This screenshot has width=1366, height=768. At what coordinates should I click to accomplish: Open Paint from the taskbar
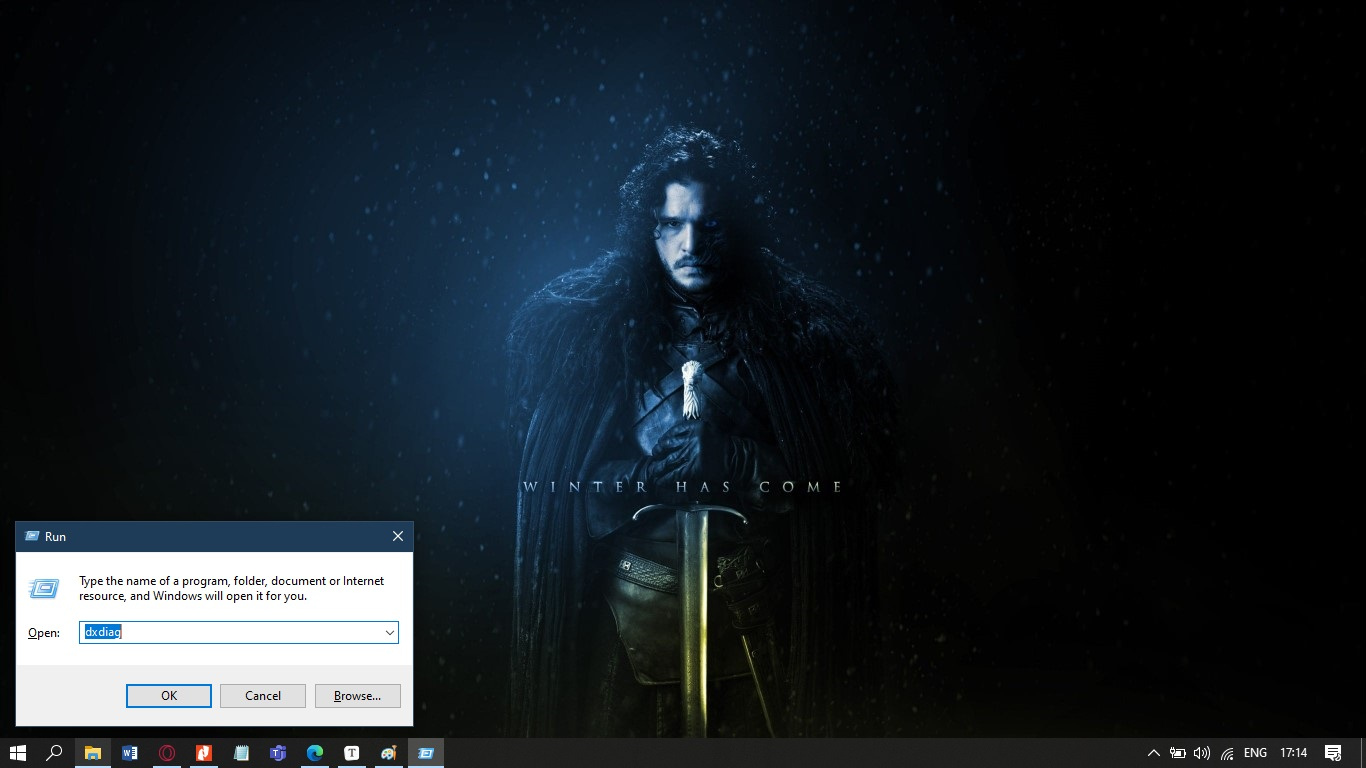pyautogui.click(x=389, y=753)
